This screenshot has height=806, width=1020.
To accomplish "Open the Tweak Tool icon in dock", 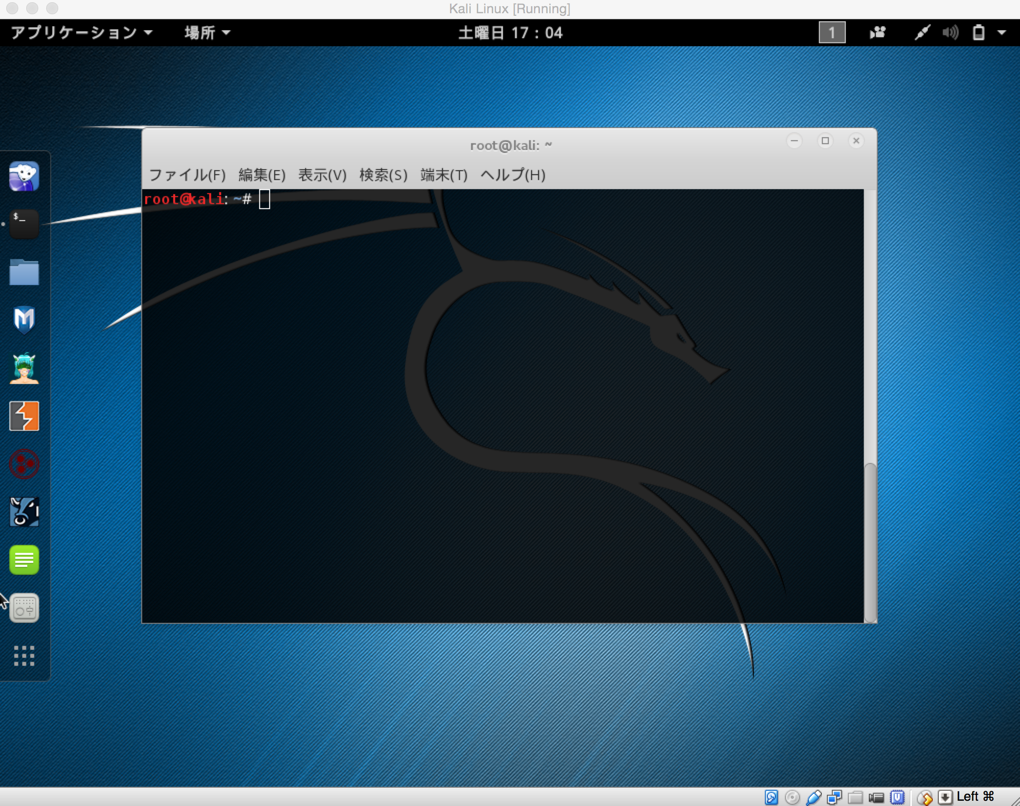I will [x=24, y=608].
